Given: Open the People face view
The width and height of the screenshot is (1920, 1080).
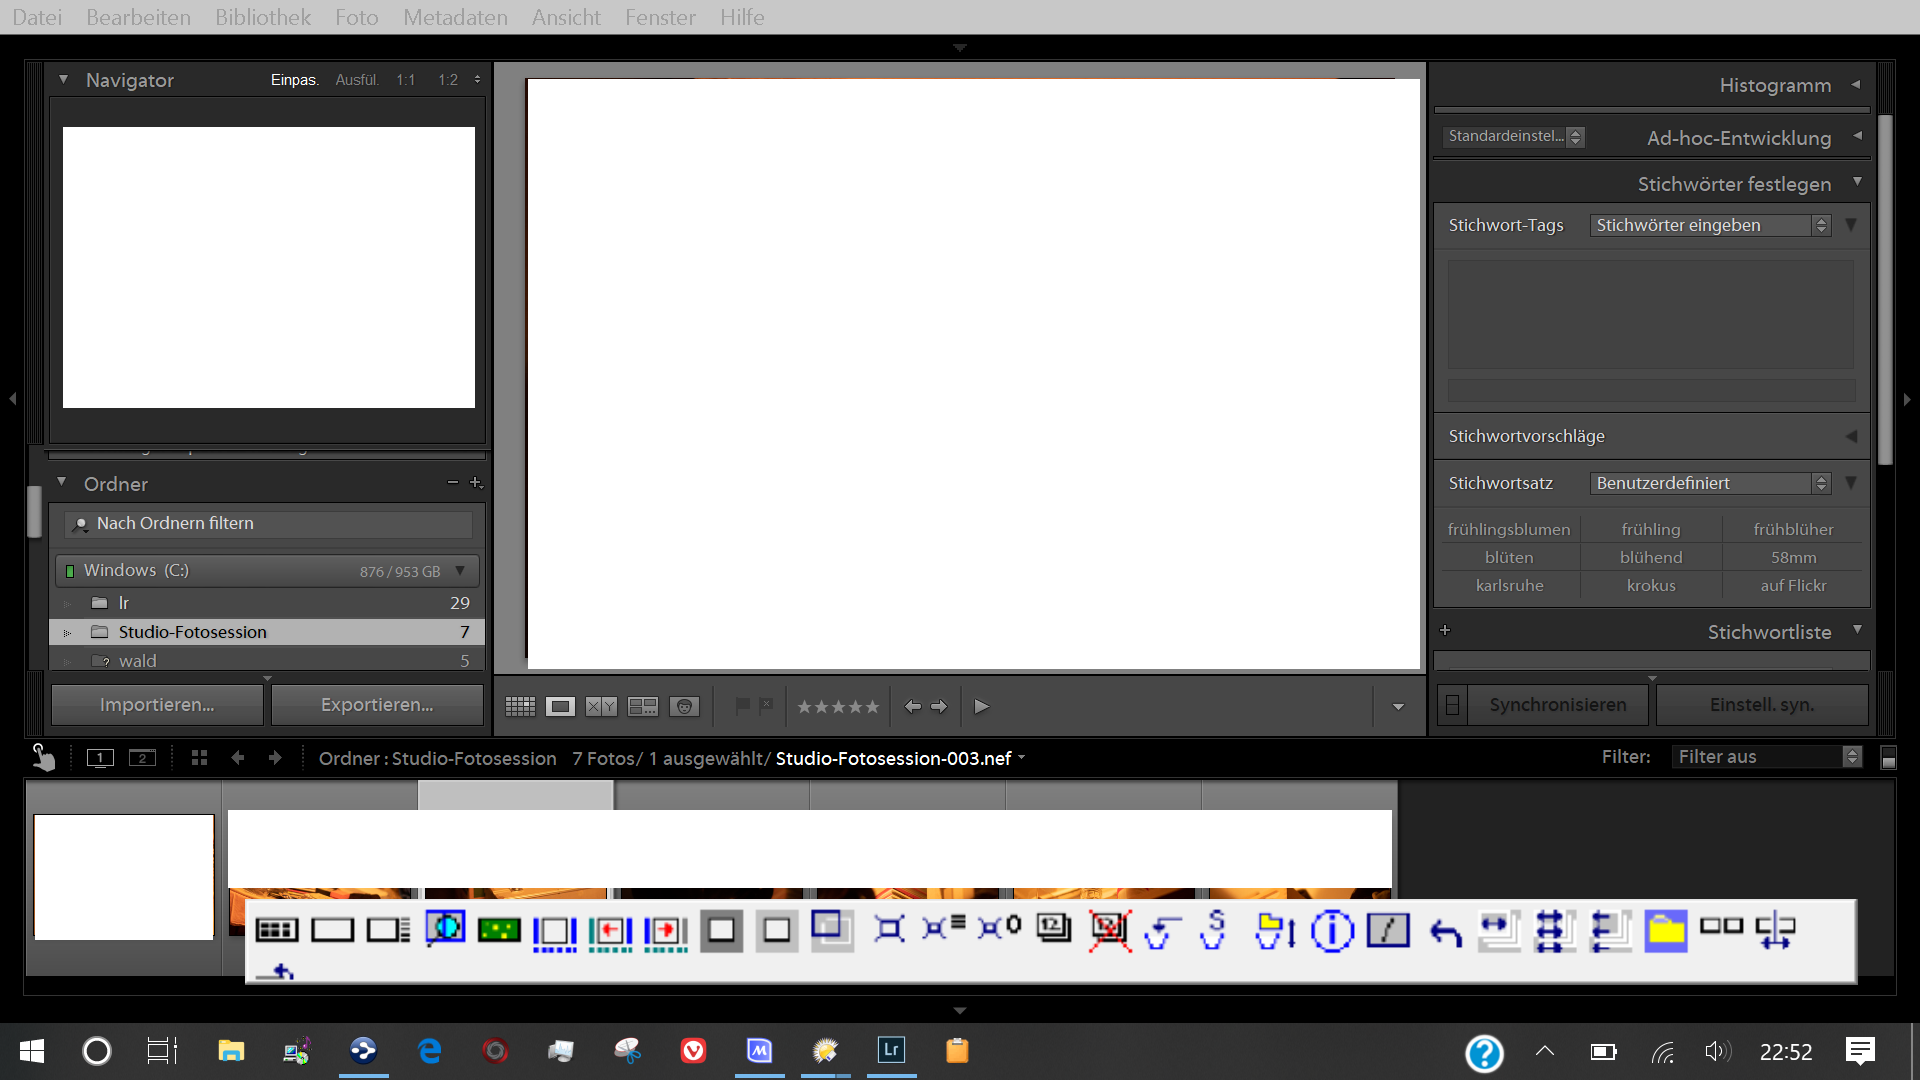Looking at the screenshot, I should [x=684, y=707].
